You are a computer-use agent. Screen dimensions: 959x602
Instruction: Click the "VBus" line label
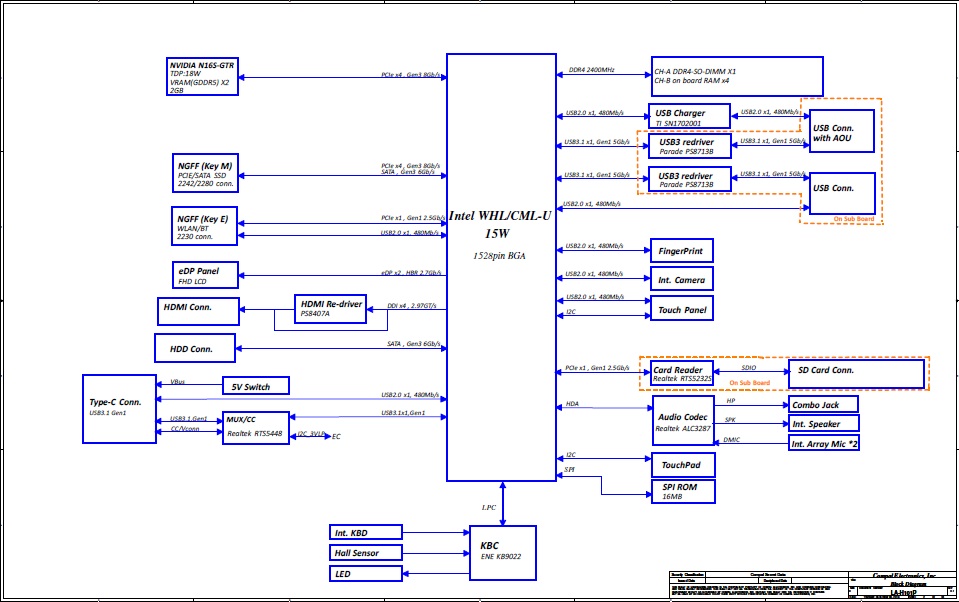pos(177,381)
